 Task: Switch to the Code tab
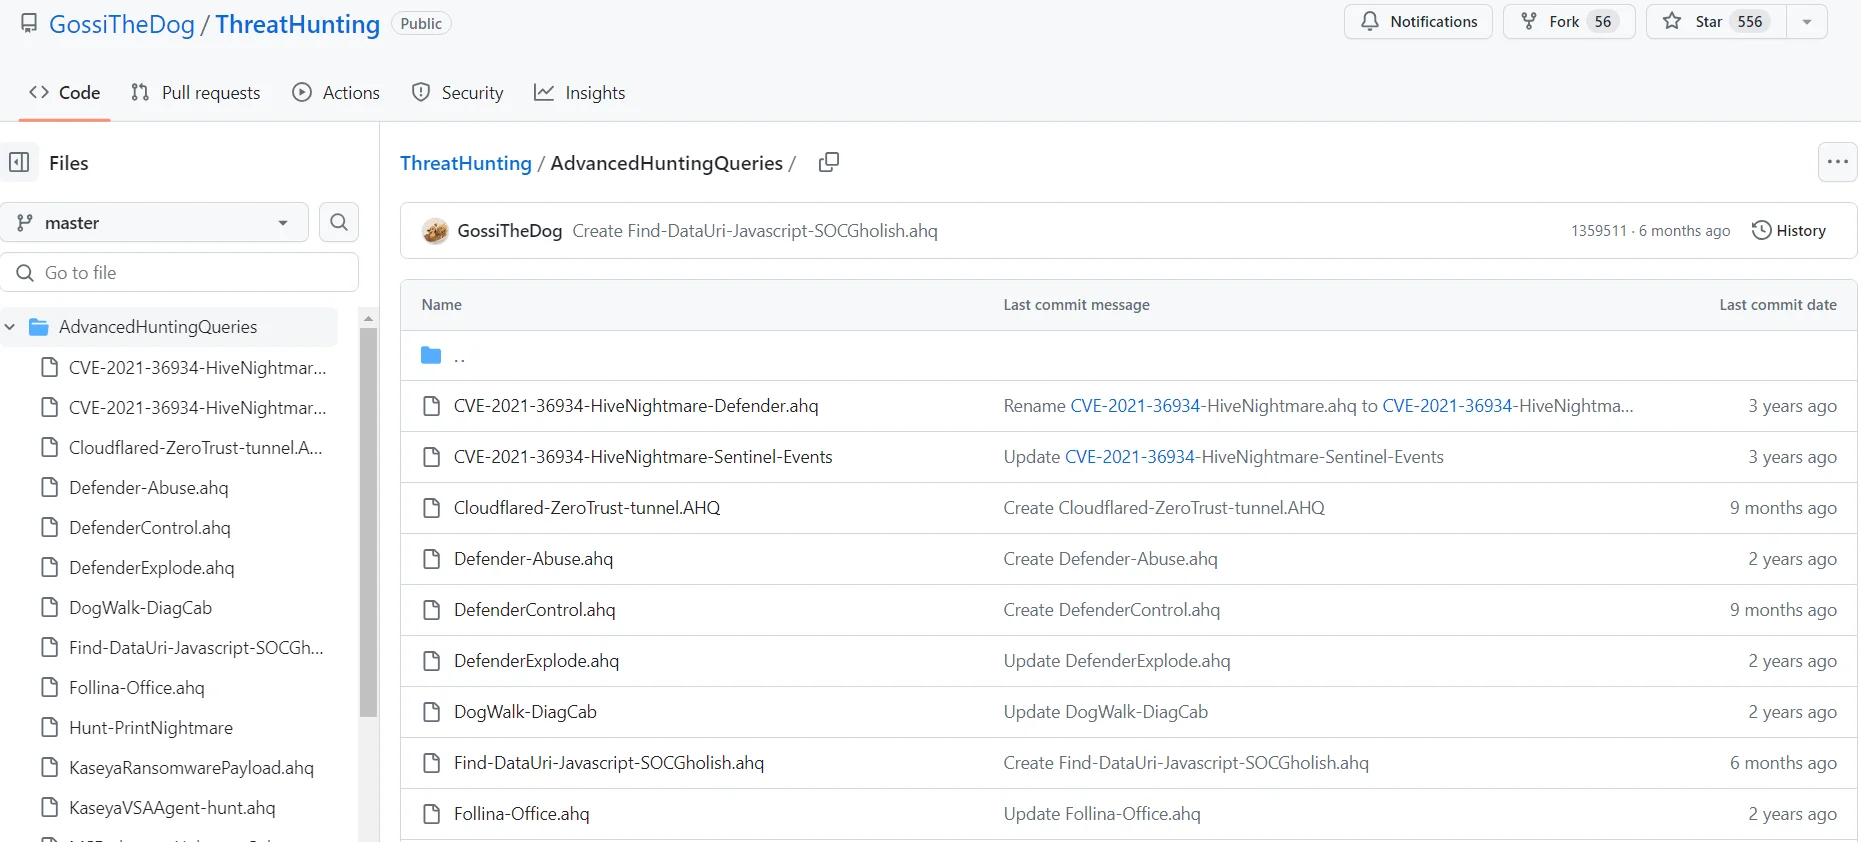65,93
